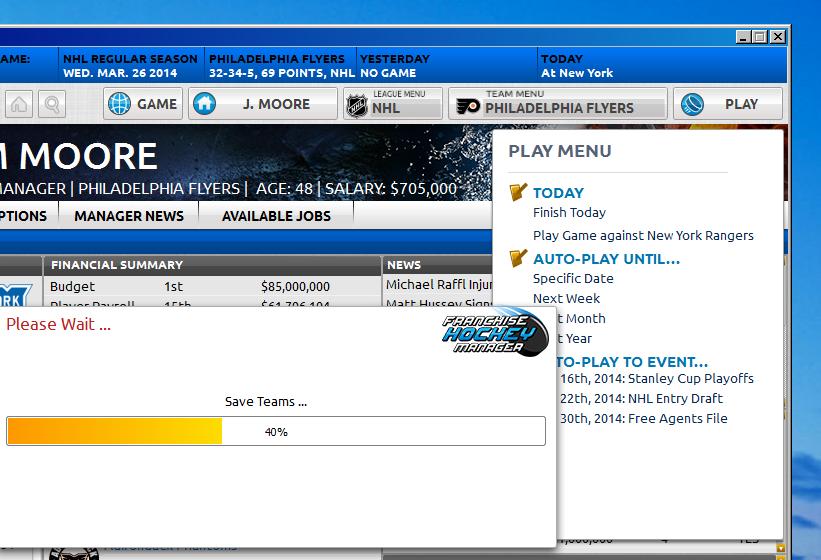Click the magnifying glass search icon
The image size is (821, 560).
tap(52, 104)
